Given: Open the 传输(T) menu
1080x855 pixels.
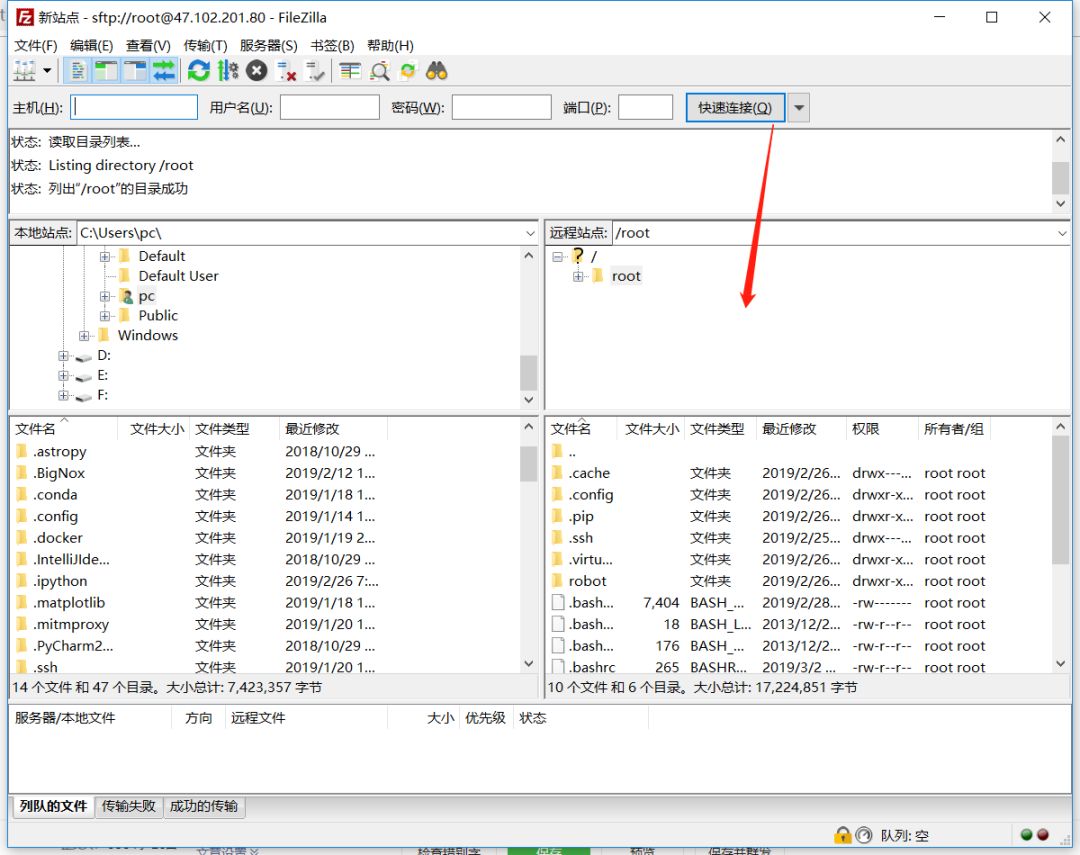Looking at the screenshot, I should pos(205,45).
